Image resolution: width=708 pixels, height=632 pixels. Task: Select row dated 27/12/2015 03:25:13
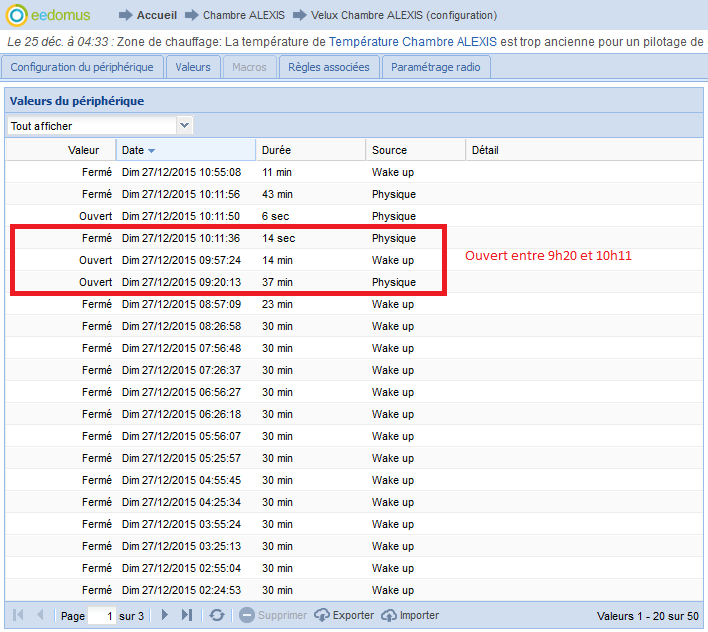point(354,546)
